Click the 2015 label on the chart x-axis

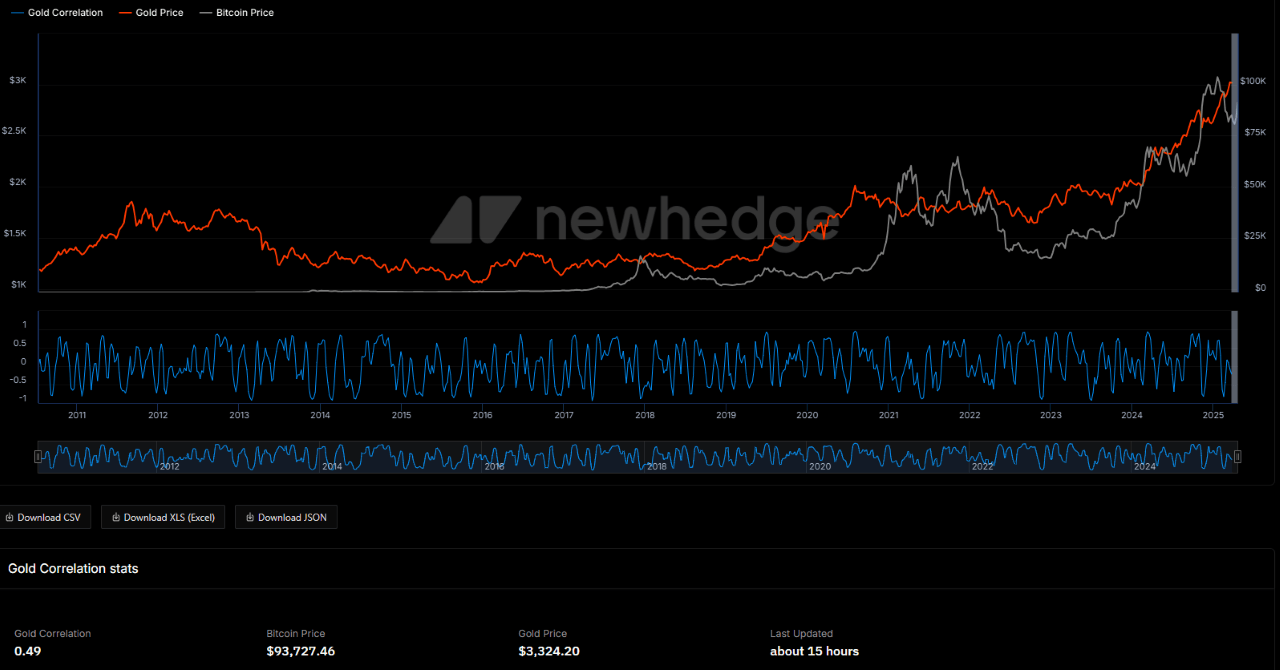pyautogui.click(x=401, y=415)
